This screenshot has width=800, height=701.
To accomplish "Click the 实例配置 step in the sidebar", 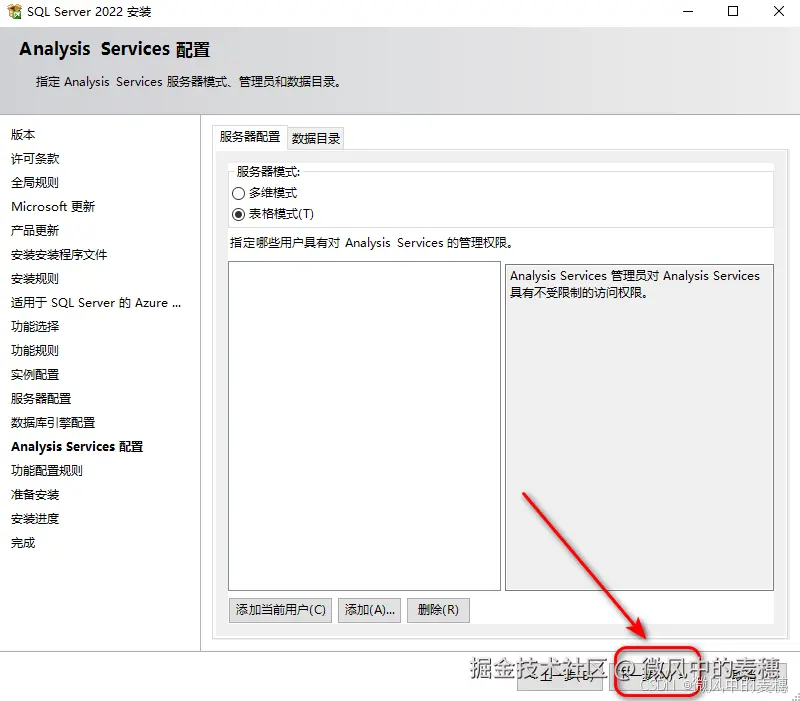I will tap(35, 374).
